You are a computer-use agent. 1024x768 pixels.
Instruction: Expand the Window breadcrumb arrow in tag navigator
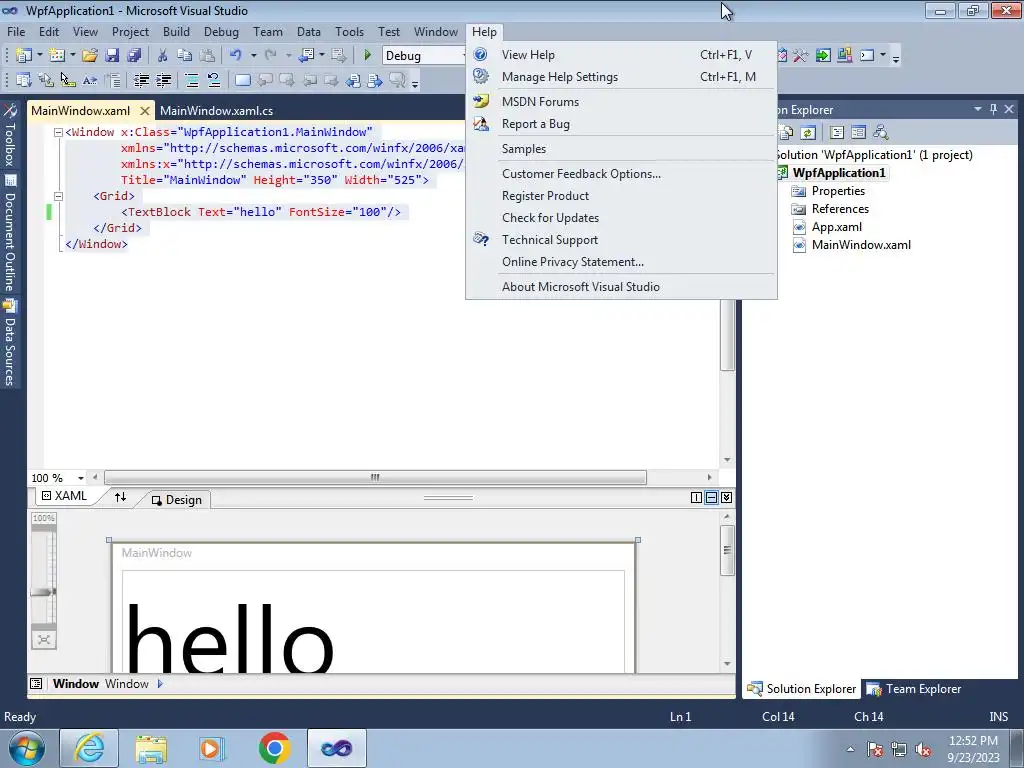click(160, 684)
